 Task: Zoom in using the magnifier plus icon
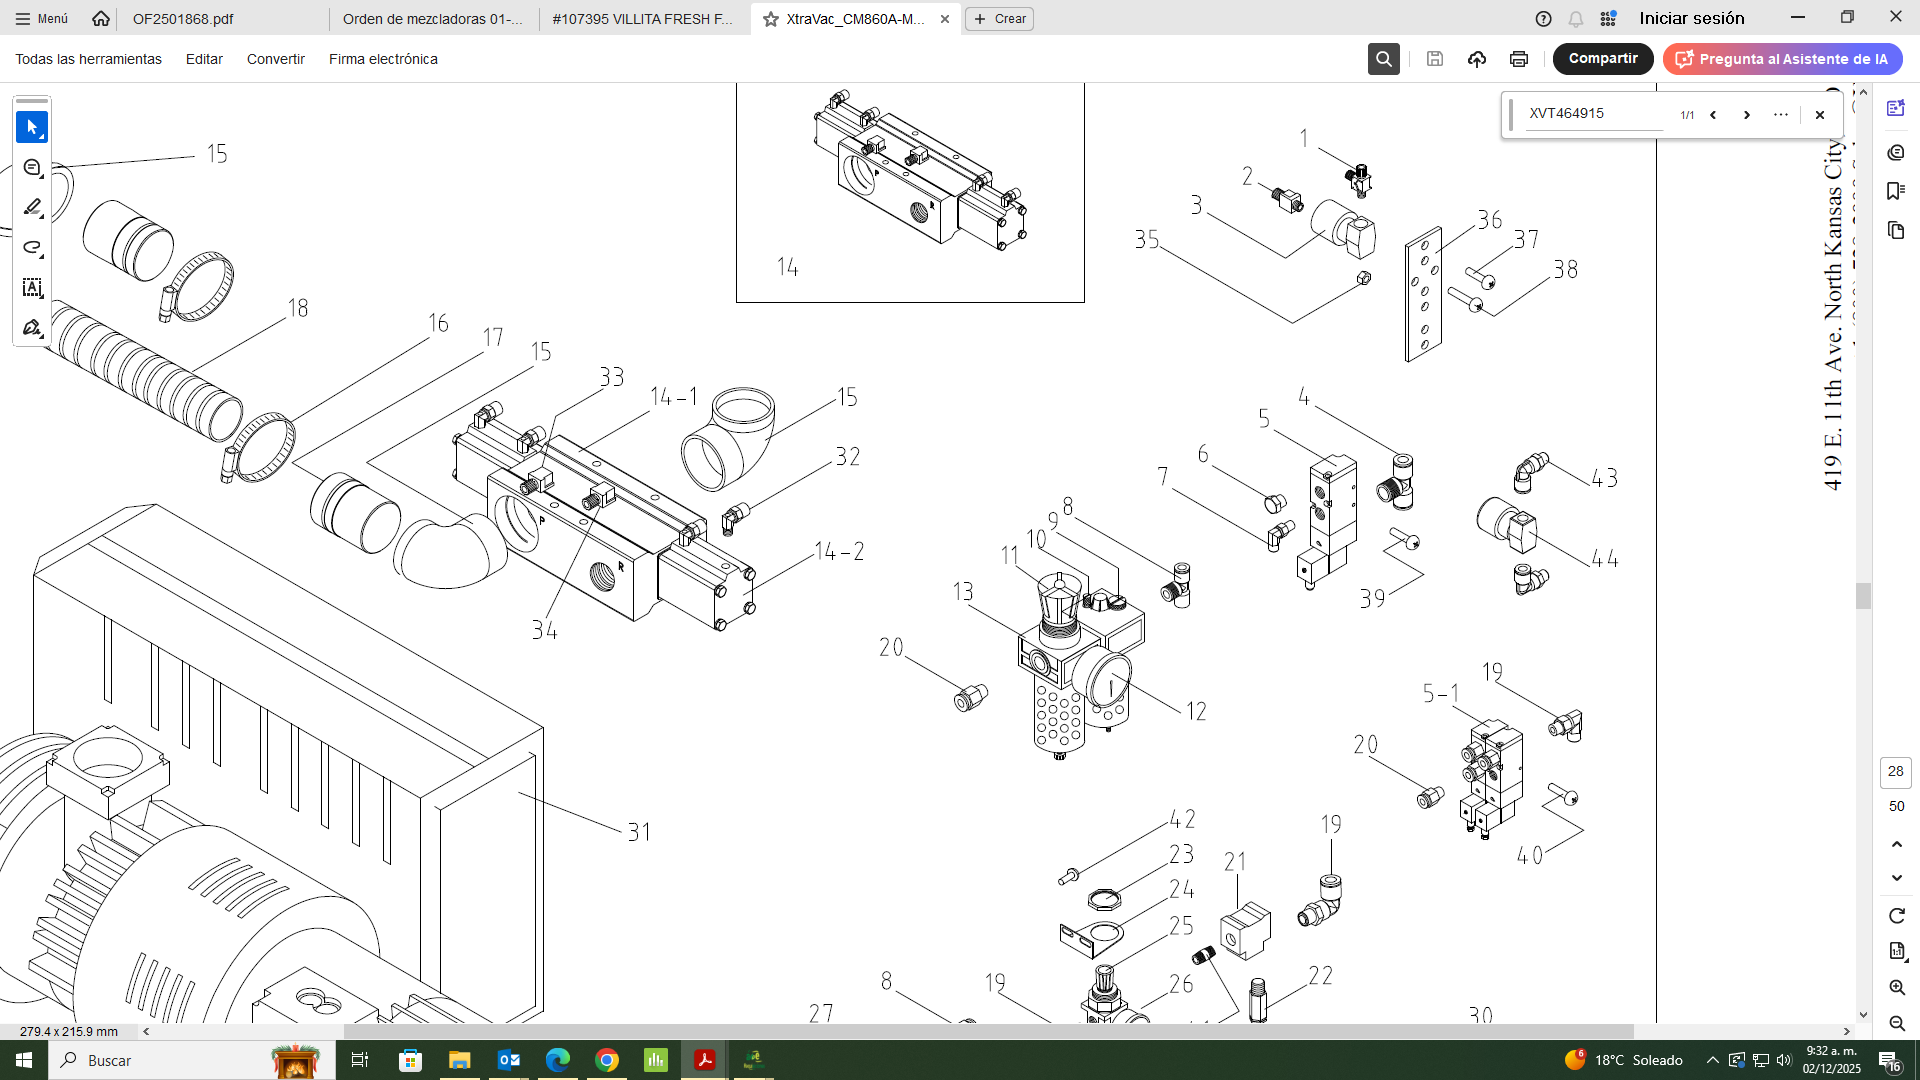click(x=1896, y=987)
